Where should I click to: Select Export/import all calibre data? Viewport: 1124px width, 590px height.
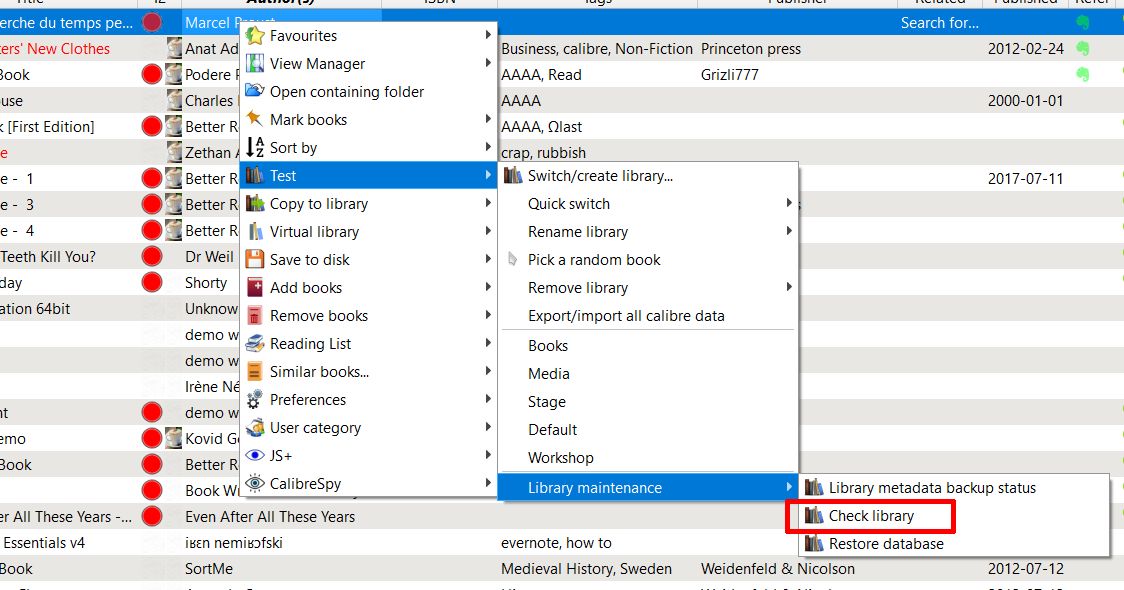point(626,316)
